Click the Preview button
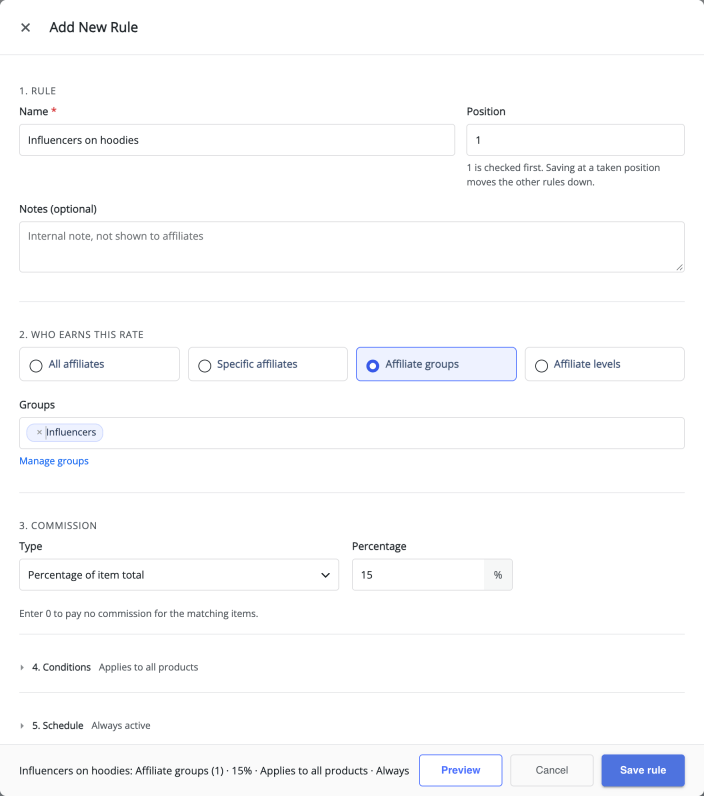The width and height of the screenshot is (704, 796). coord(460,770)
